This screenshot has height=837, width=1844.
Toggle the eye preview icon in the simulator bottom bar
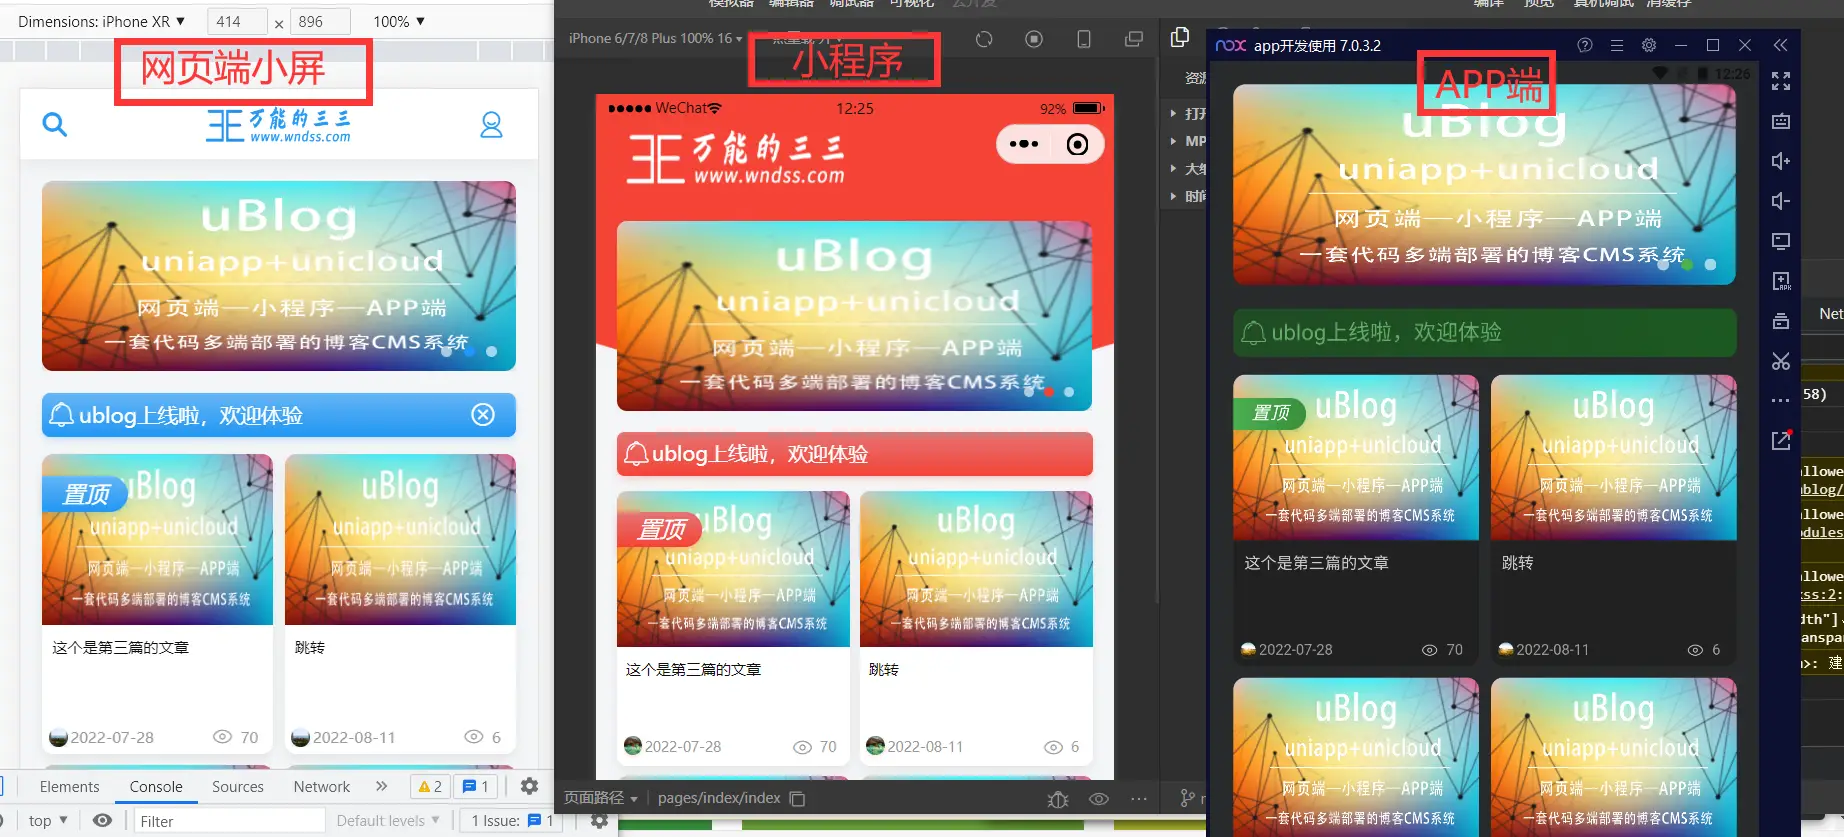pos(1099,799)
